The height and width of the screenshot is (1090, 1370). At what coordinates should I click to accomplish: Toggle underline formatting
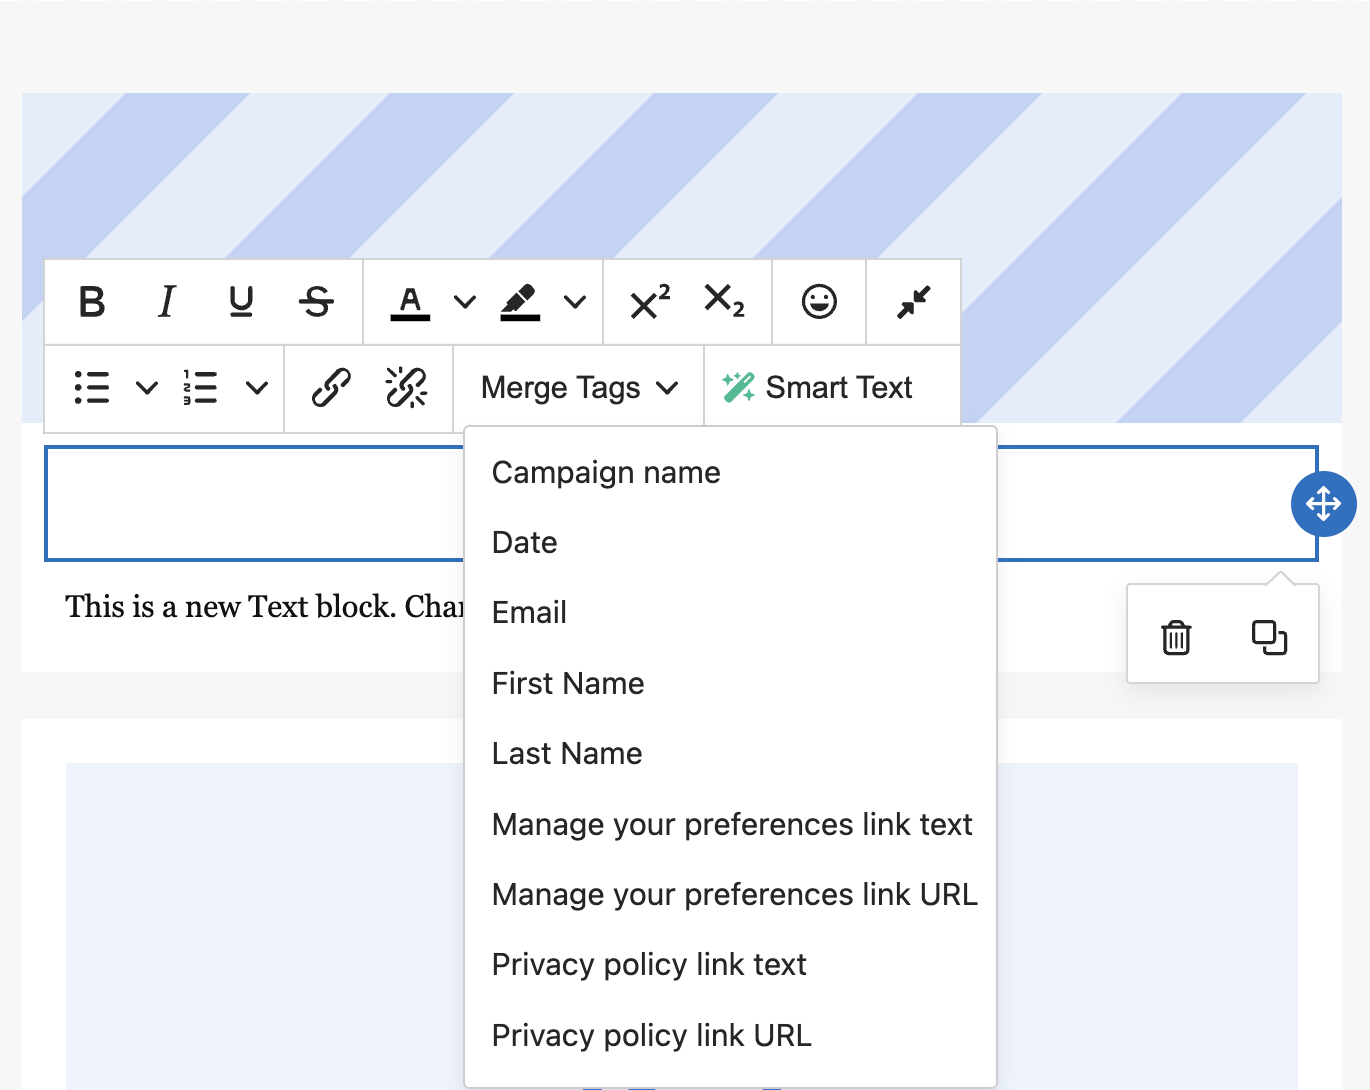point(241,302)
